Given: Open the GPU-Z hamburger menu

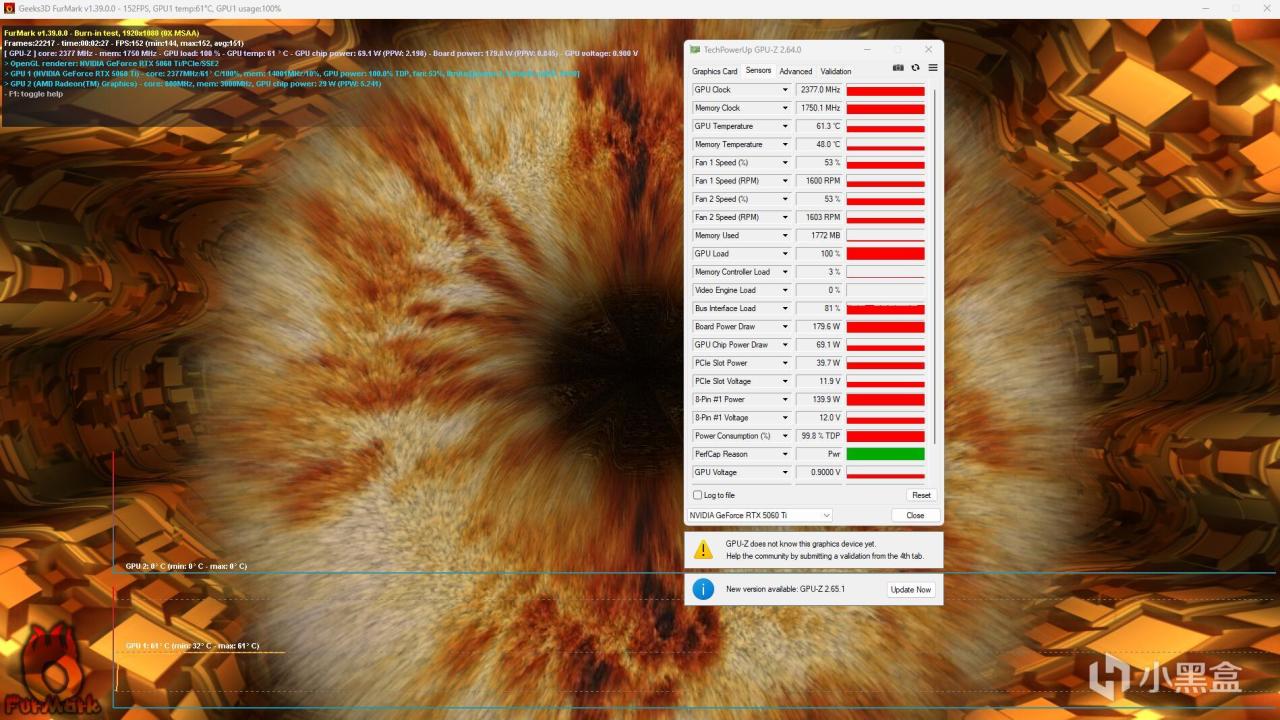Looking at the screenshot, I should coord(933,68).
